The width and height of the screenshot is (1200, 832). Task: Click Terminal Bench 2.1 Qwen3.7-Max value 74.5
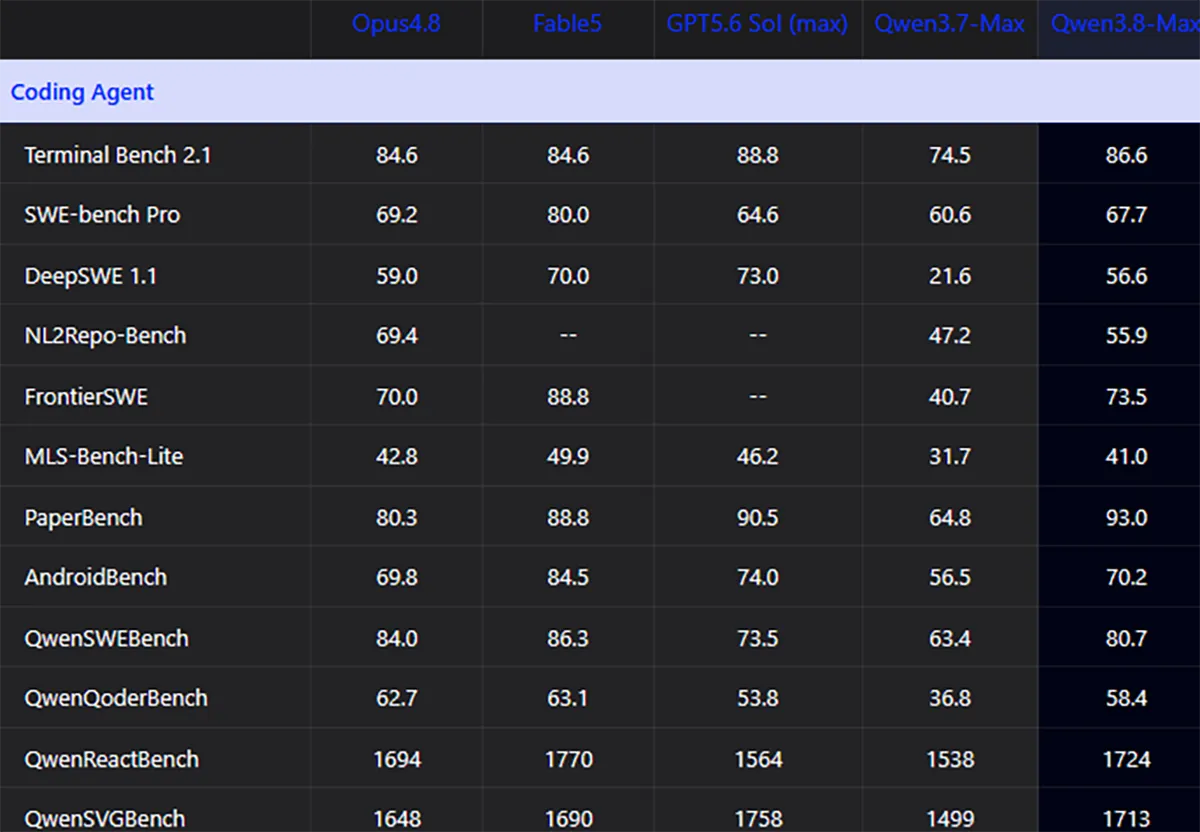click(x=950, y=155)
